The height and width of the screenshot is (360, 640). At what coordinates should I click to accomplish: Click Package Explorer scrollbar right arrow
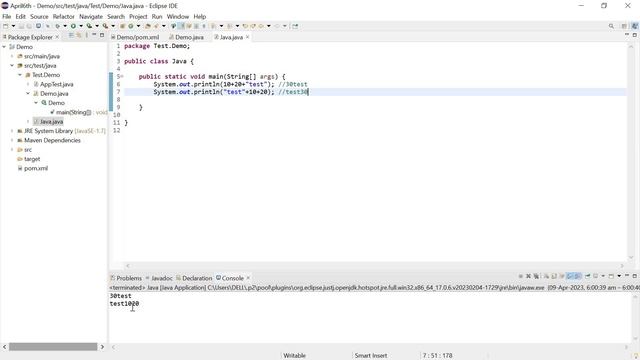[102, 347]
